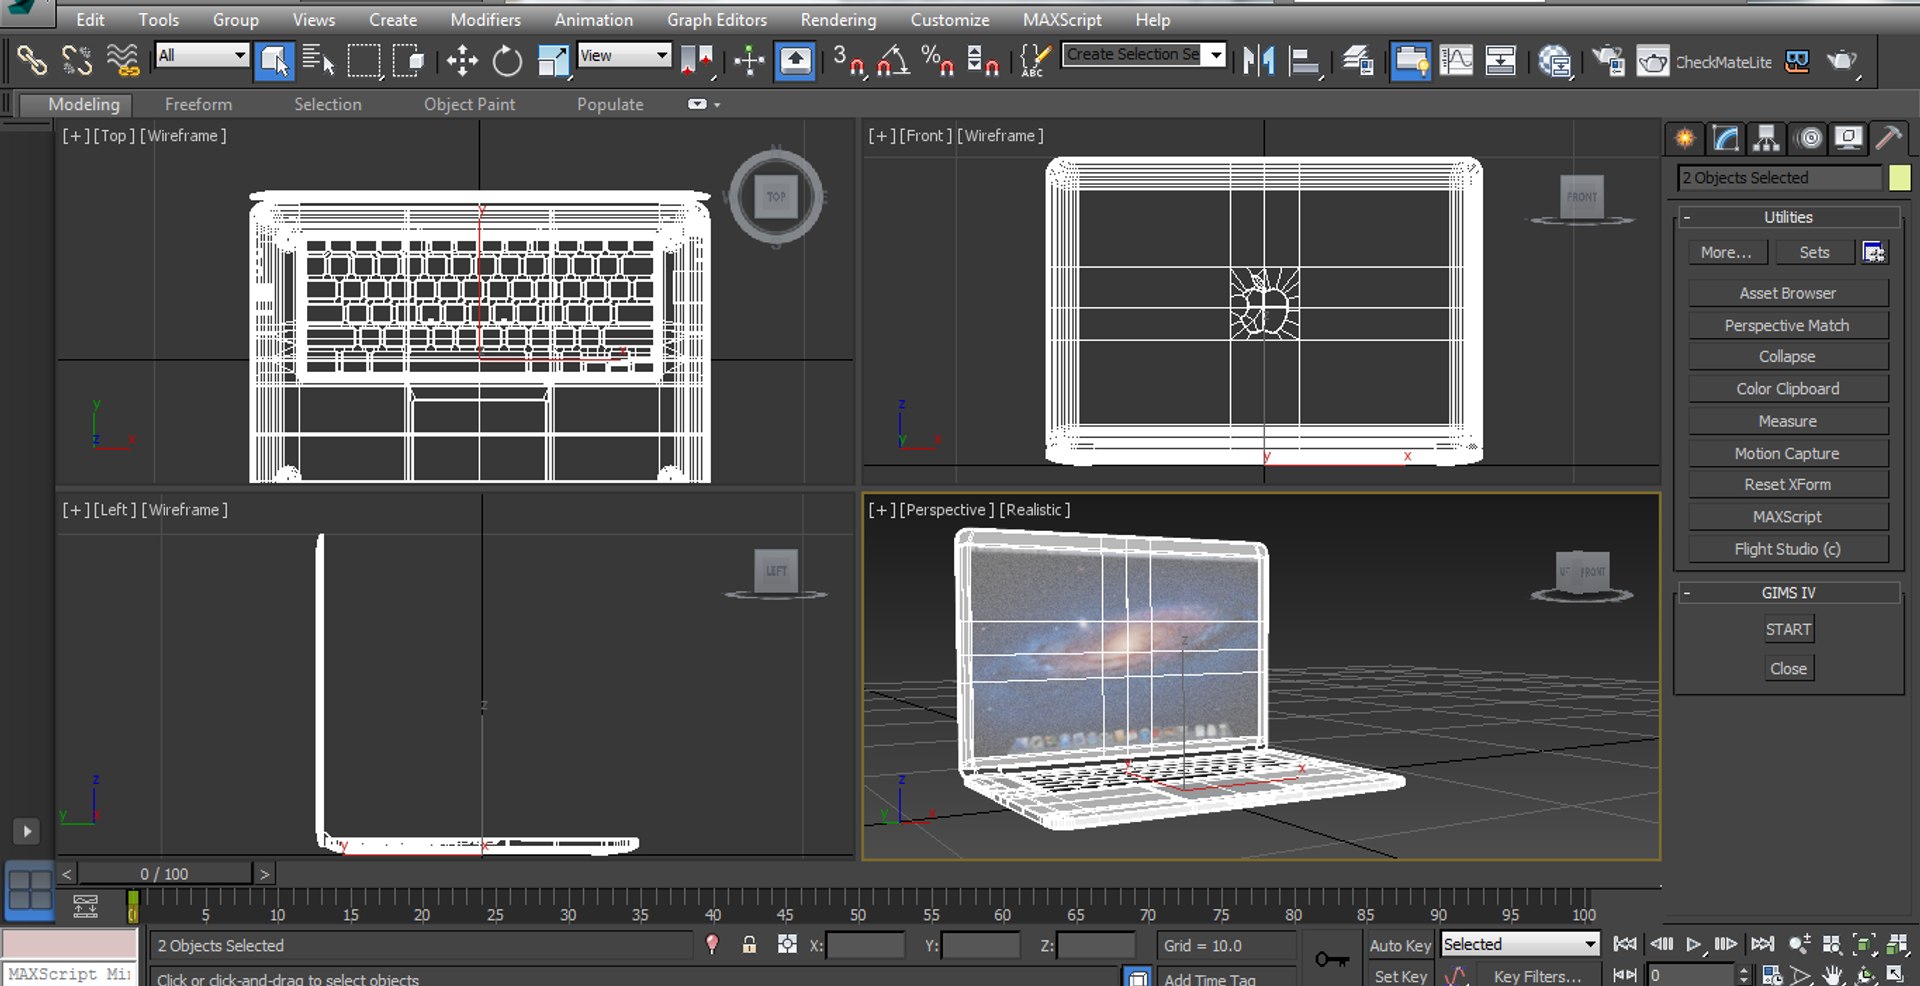Image resolution: width=1920 pixels, height=986 pixels.
Task: Click the Mirror tool icon
Action: (1258, 61)
